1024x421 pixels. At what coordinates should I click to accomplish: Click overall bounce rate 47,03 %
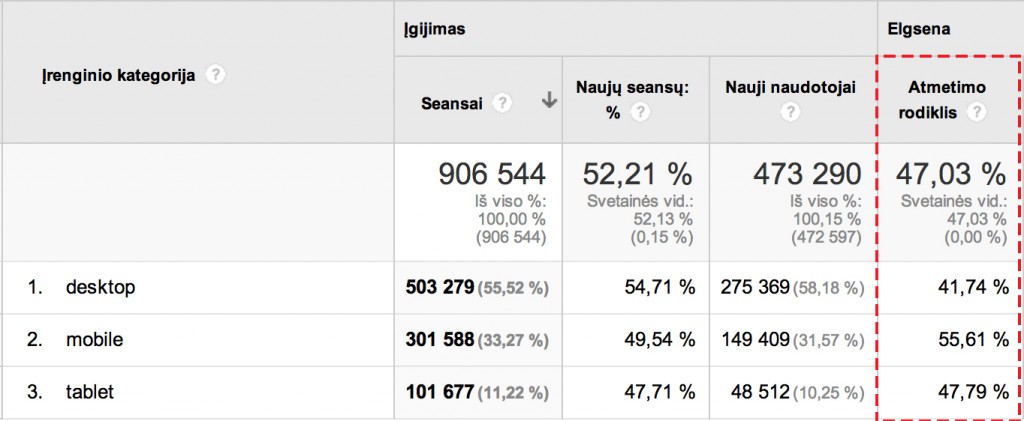(x=949, y=174)
